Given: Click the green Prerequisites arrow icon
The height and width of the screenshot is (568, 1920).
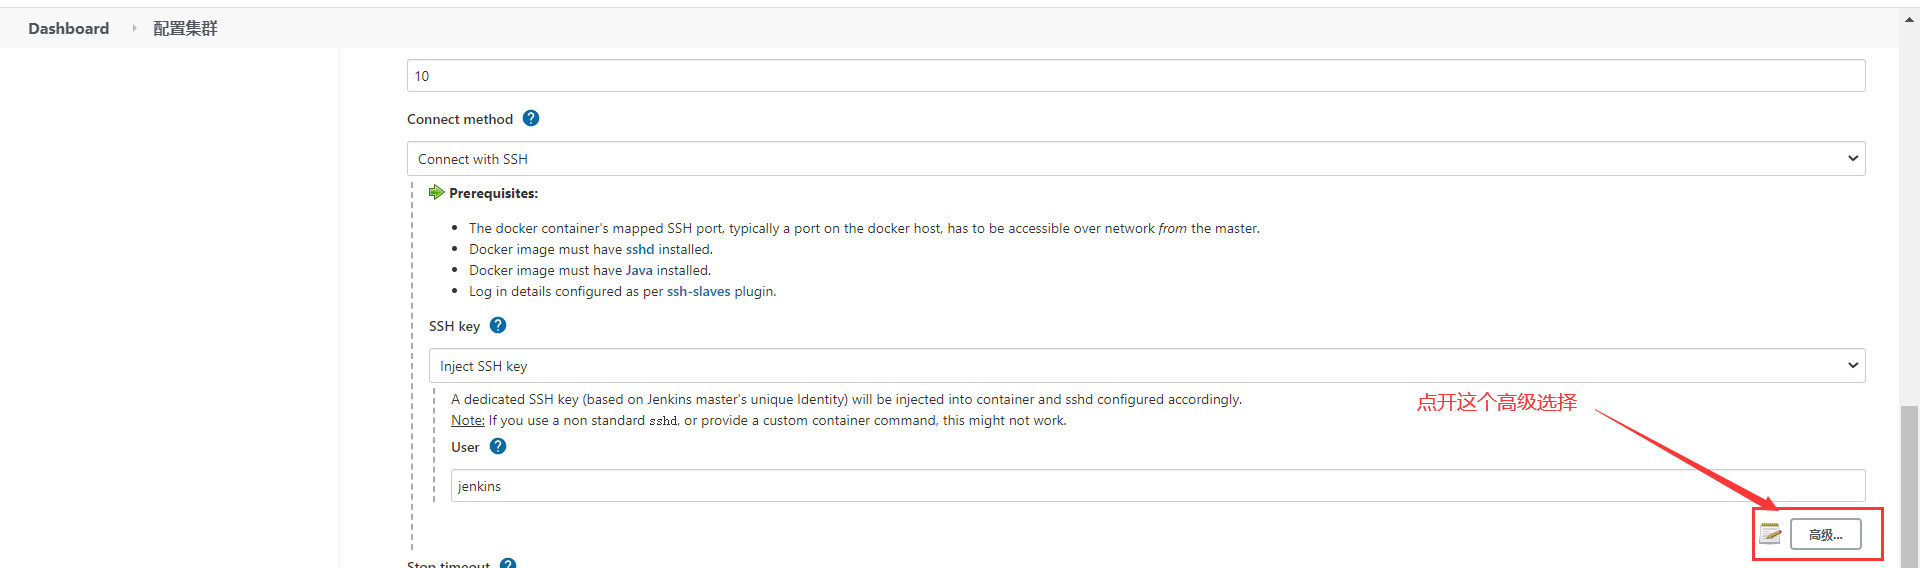Looking at the screenshot, I should [436, 192].
